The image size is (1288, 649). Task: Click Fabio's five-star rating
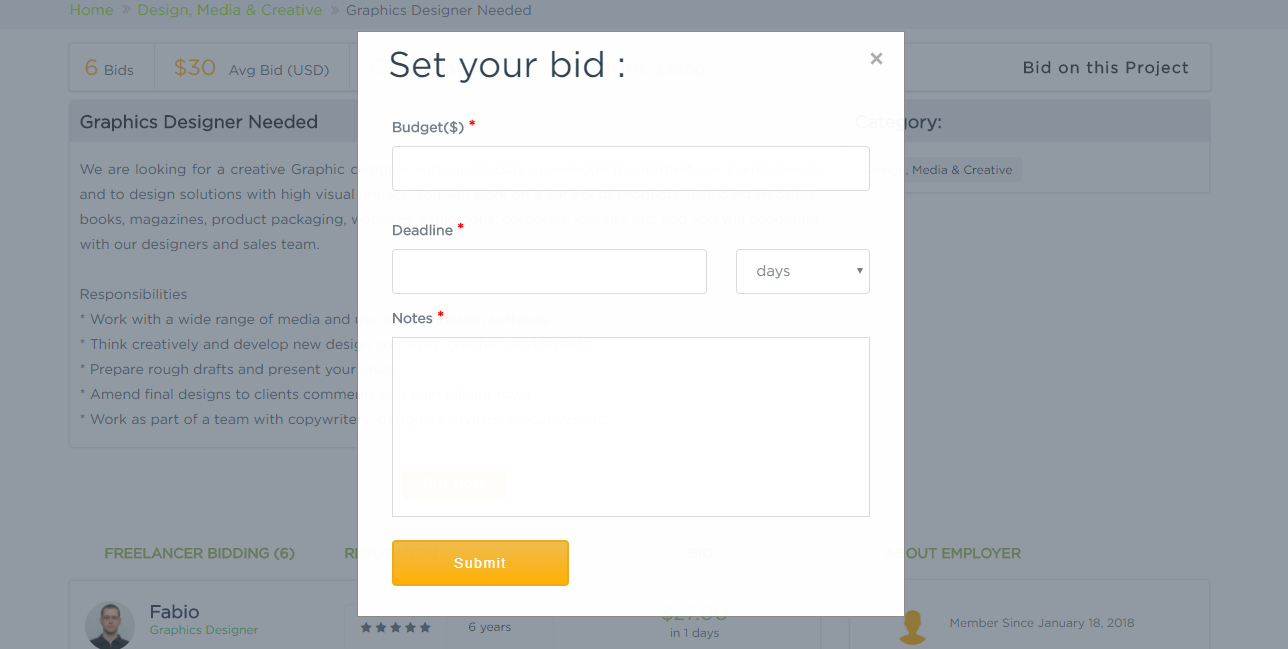pyautogui.click(x=395, y=627)
